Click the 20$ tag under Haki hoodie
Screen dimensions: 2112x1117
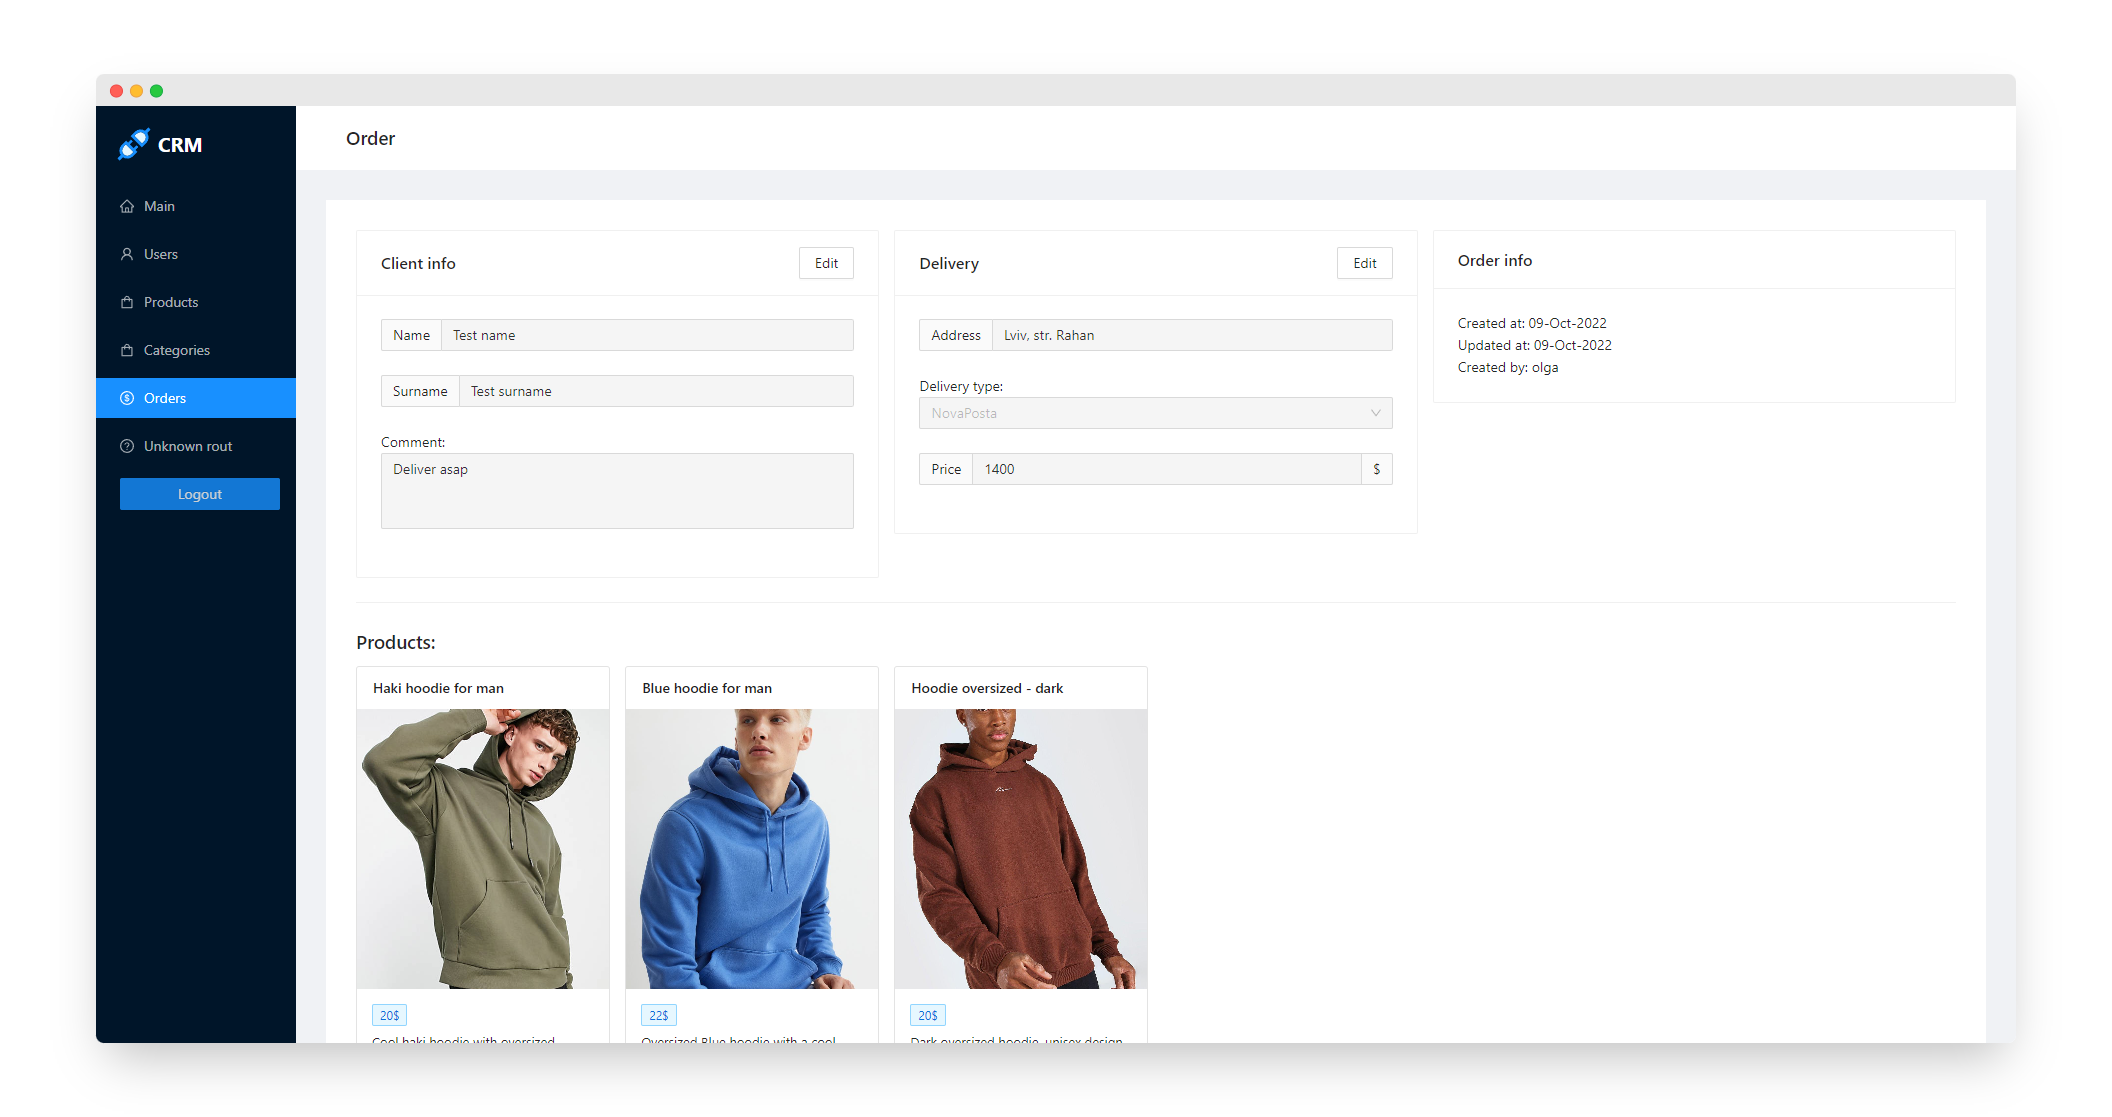389,1015
